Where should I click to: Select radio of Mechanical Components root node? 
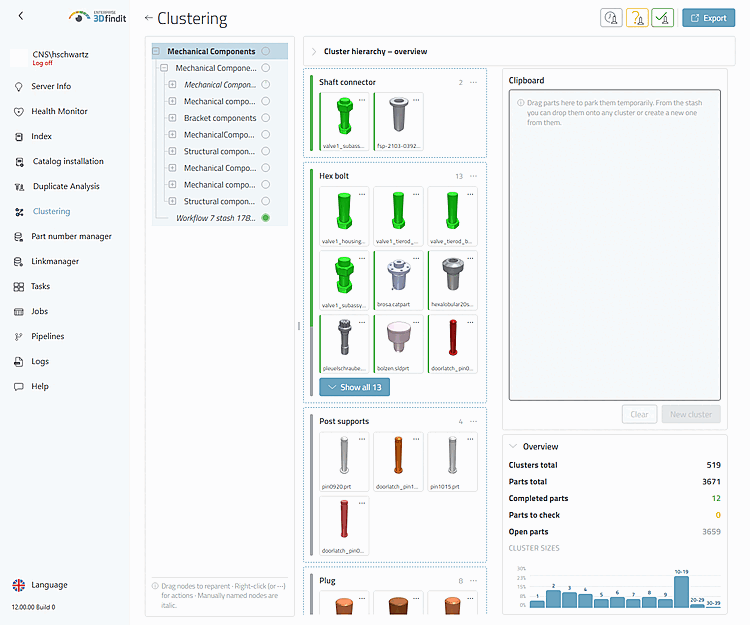(x=266, y=51)
